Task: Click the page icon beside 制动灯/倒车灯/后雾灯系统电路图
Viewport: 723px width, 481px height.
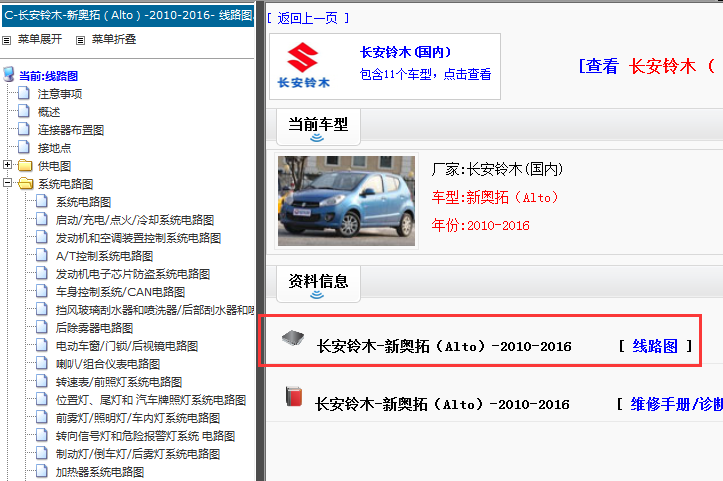Action: click(x=42, y=453)
